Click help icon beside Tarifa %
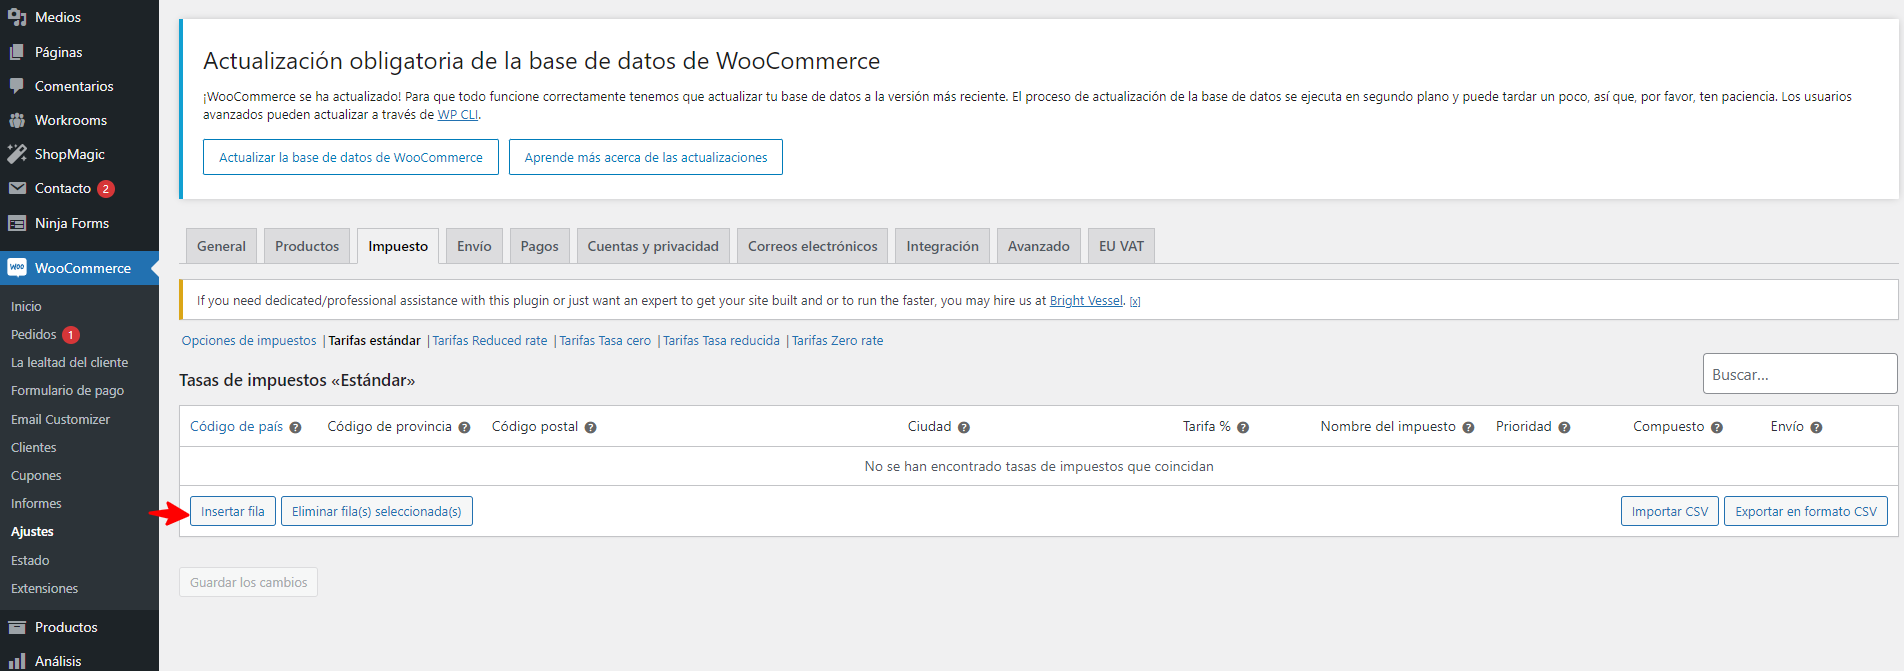 (x=1243, y=427)
